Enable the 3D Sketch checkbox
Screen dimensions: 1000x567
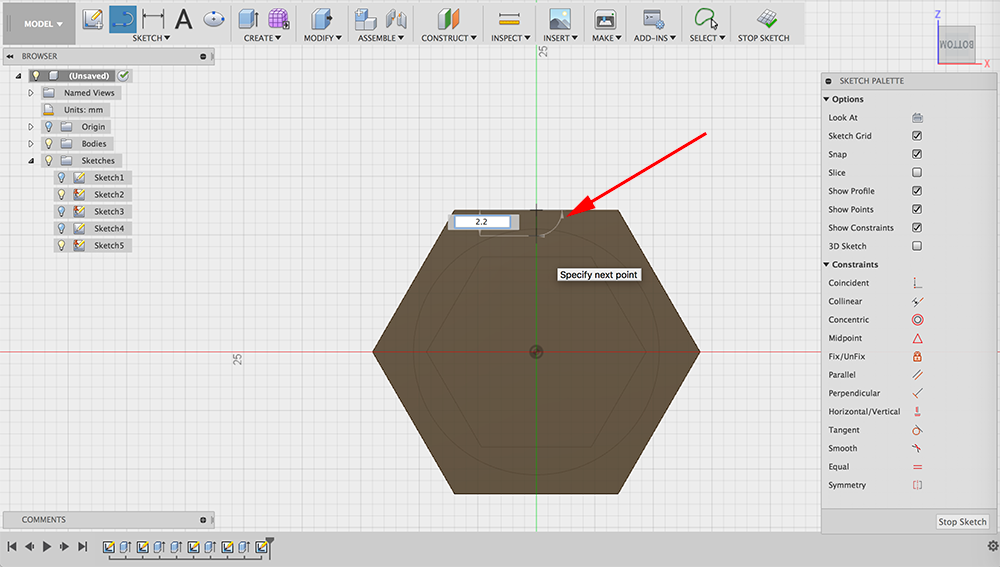pos(917,246)
